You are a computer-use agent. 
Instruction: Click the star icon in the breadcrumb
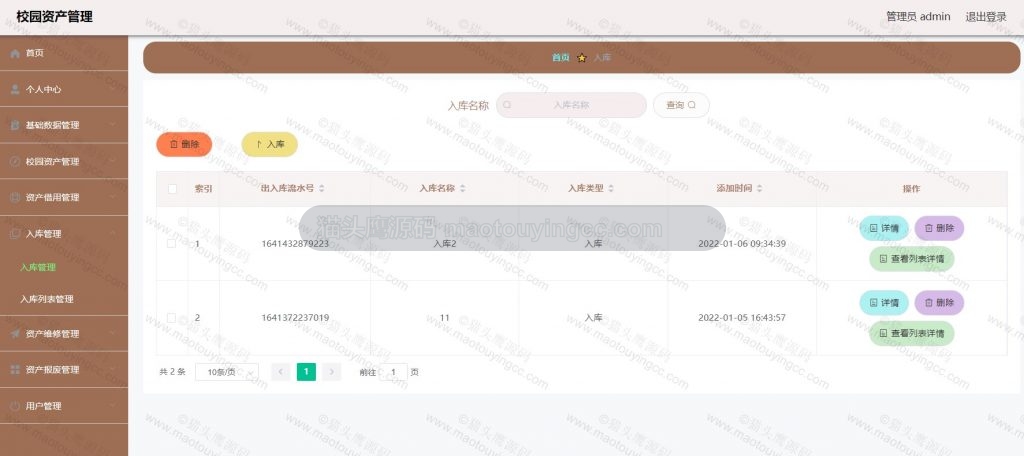tap(582, 58)
